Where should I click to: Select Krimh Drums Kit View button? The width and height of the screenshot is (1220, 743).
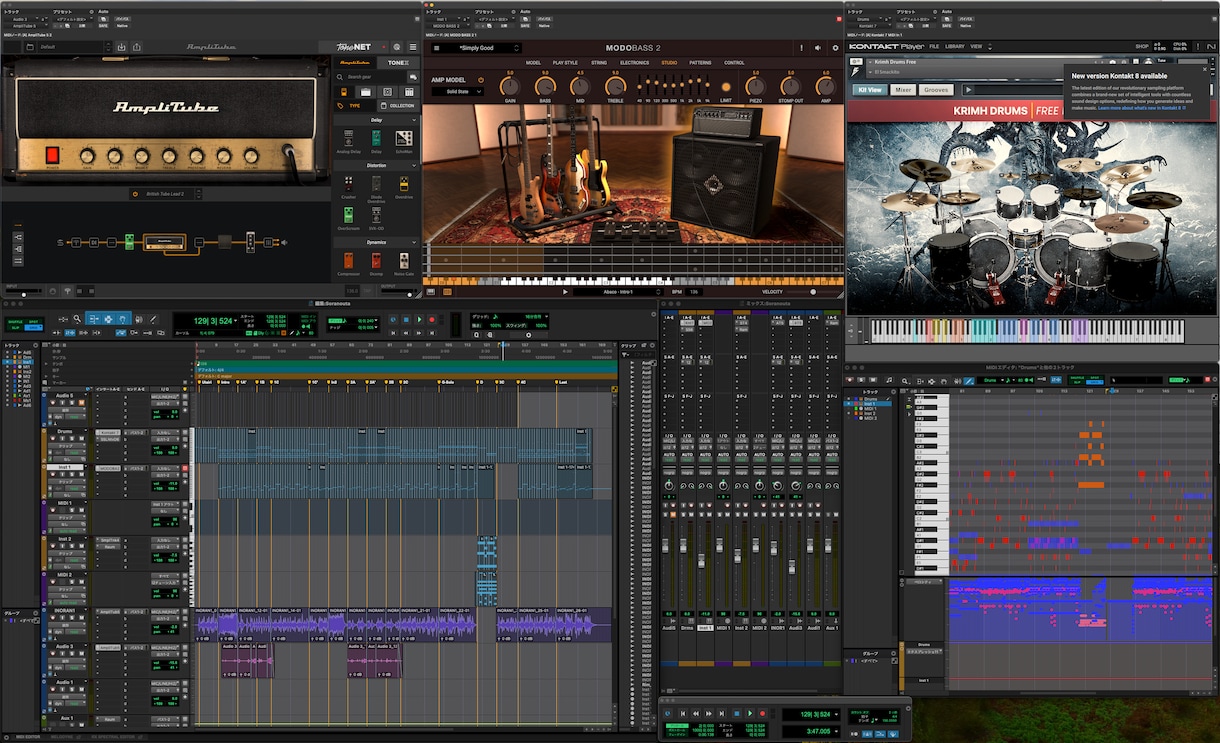870,90
